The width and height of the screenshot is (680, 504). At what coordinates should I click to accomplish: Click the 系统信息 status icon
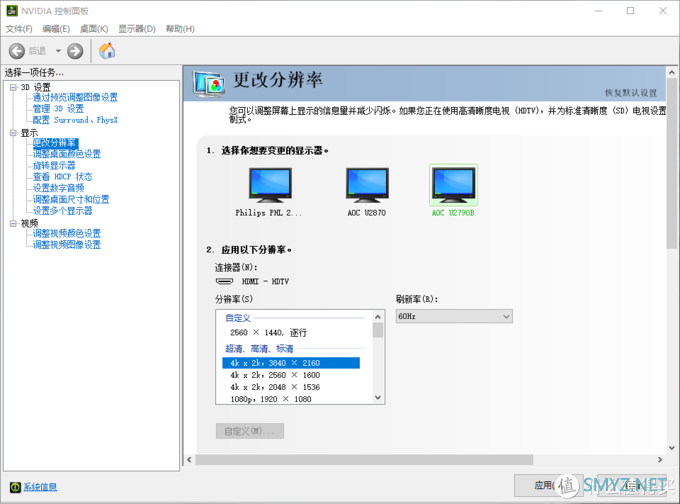click(x=15, y=487)
